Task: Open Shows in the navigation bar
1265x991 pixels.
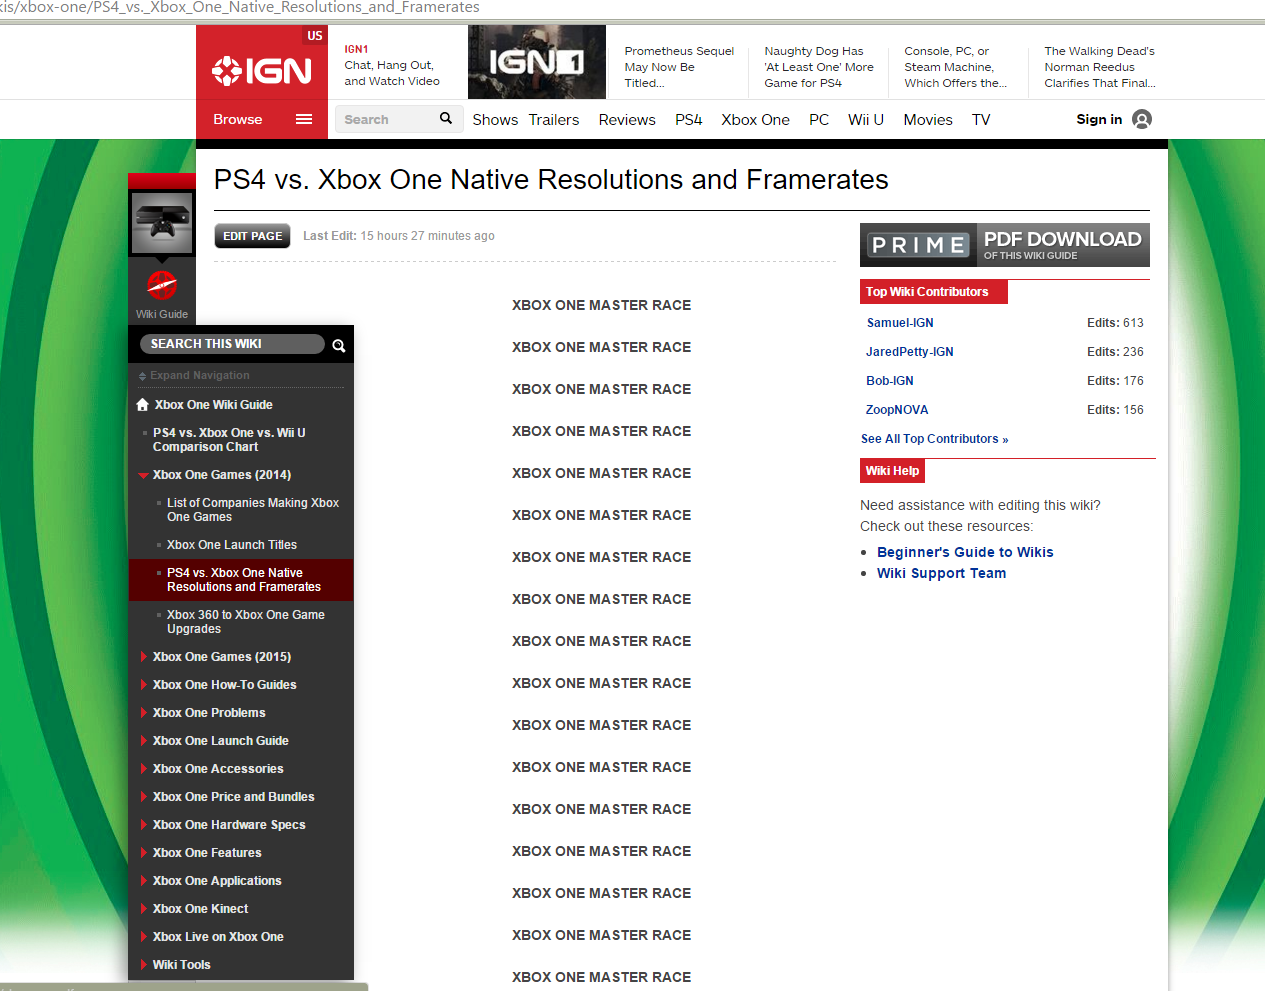Action: tap(495, 120)
